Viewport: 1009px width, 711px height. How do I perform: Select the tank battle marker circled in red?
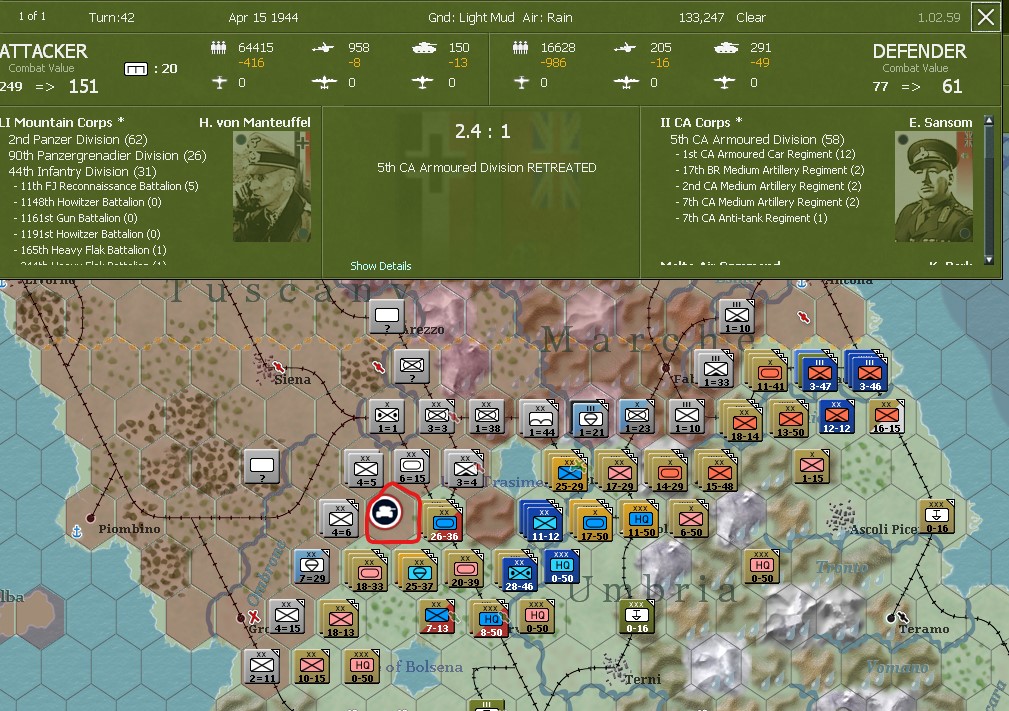386,512
